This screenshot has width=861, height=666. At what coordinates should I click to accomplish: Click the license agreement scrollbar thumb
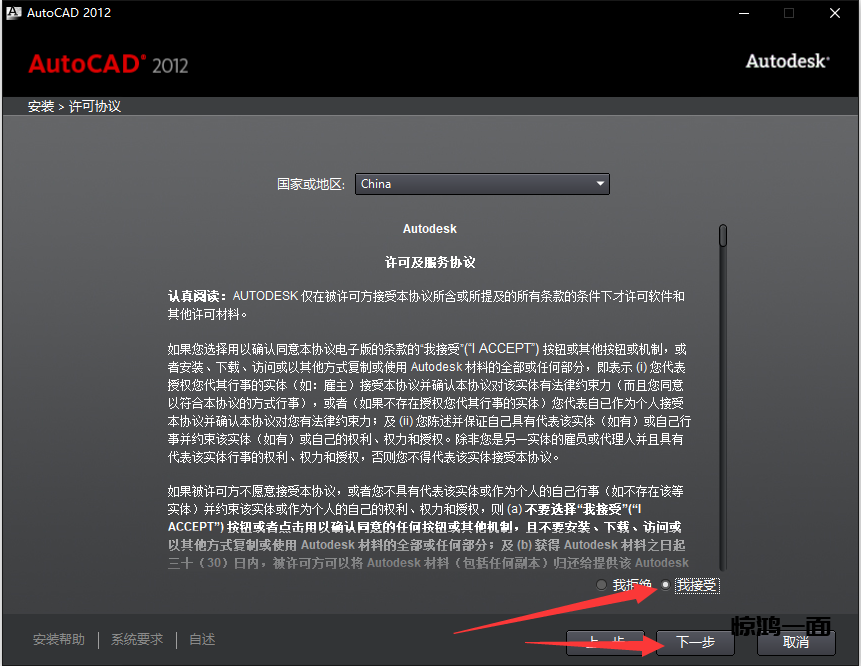(722, 236)
